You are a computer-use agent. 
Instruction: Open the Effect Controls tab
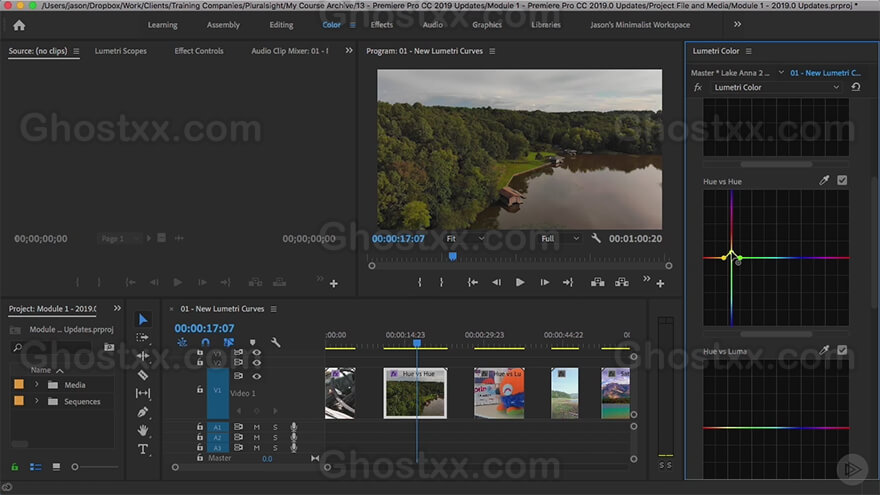click(x=199, y=51)
